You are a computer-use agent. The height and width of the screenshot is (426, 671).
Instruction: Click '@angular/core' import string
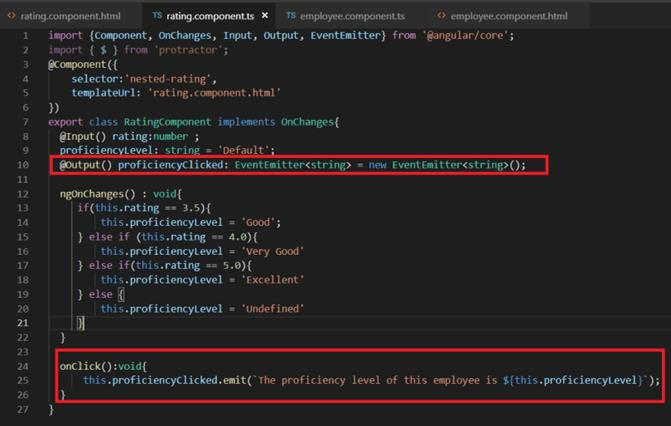tap(466, 36)
